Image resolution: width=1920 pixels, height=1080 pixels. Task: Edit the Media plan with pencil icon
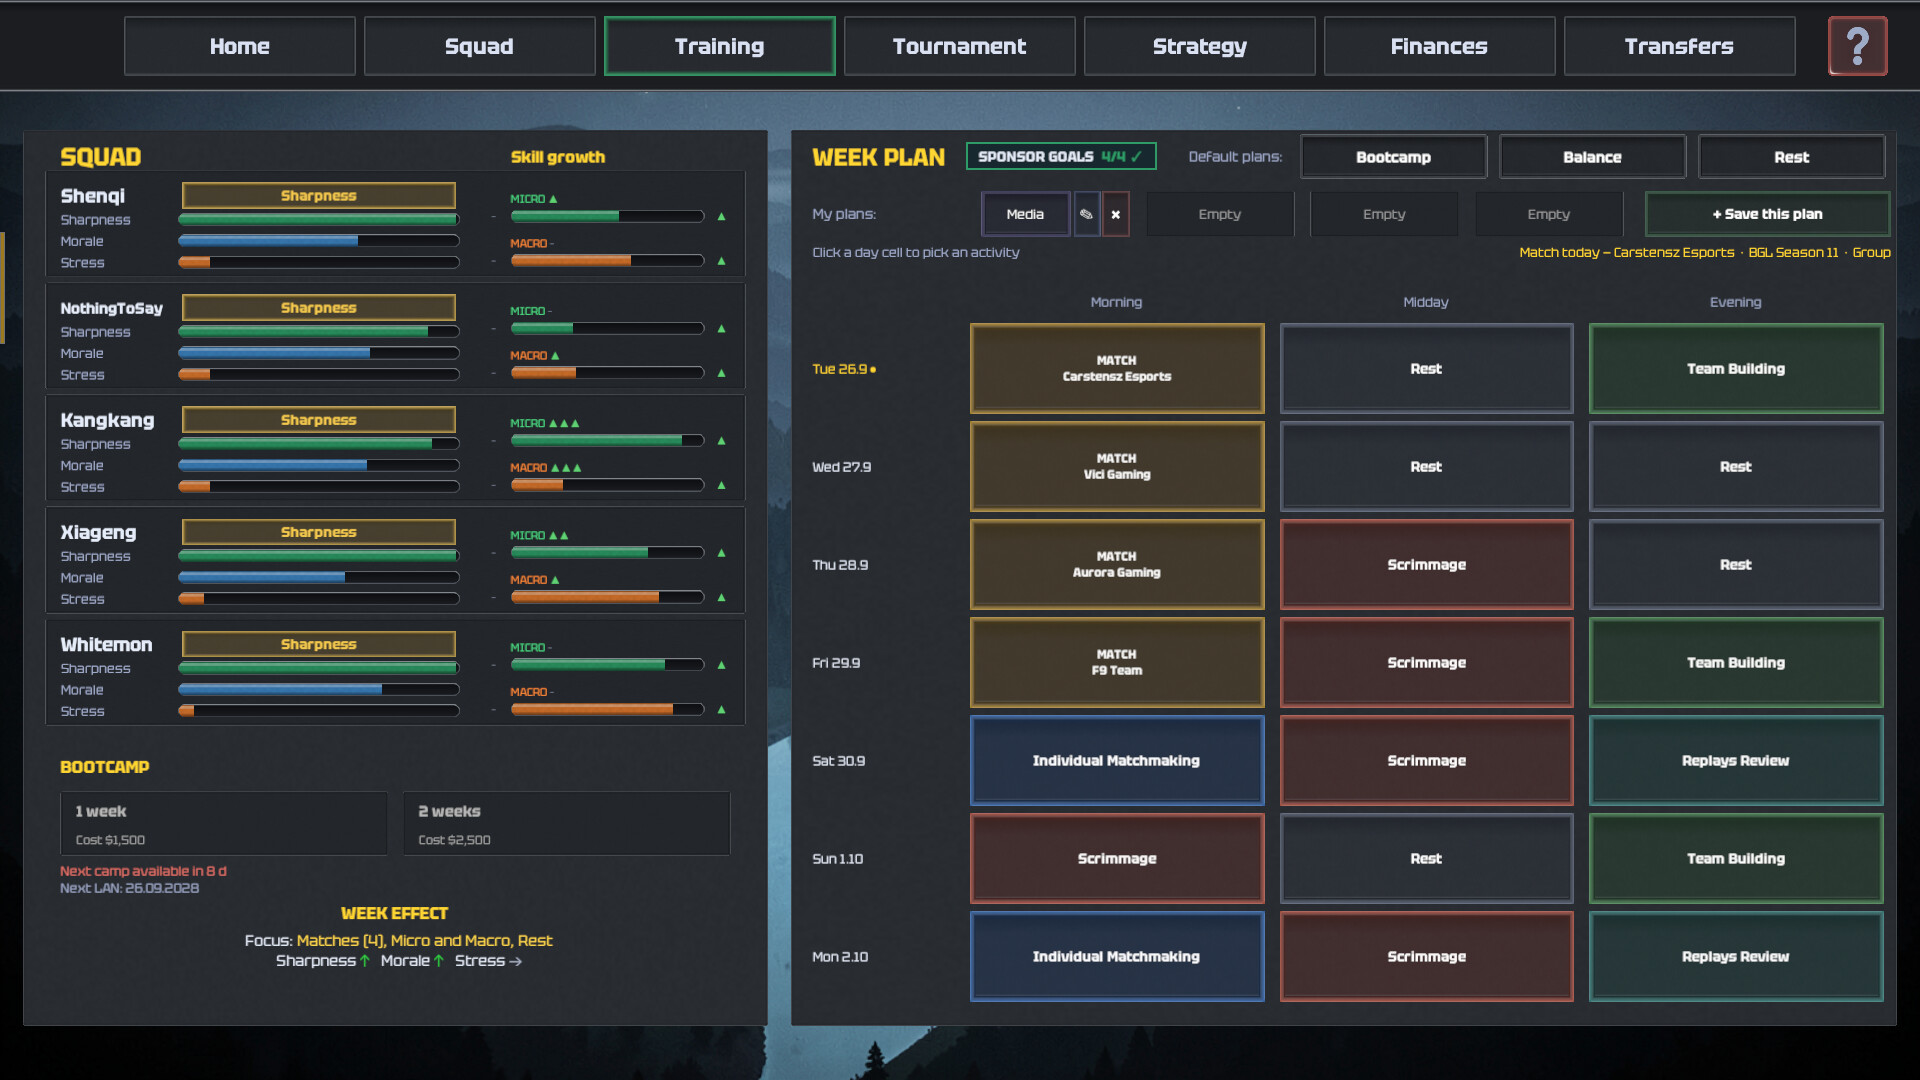click(x=1086, y=214)
